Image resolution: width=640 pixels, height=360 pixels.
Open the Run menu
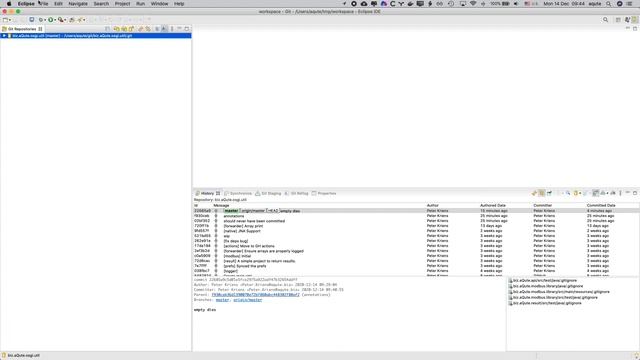coord(140,4)
